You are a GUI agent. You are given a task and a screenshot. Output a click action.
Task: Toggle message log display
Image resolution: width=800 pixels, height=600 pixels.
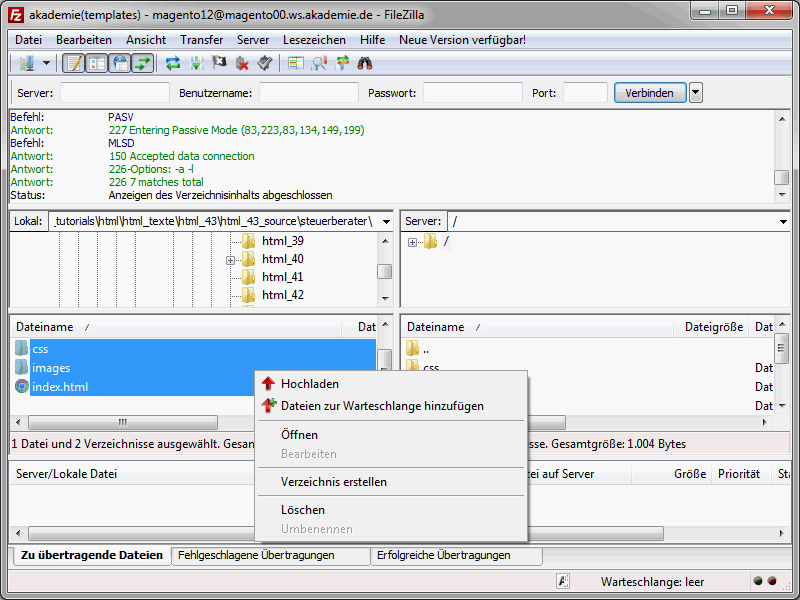click(73, 63)
